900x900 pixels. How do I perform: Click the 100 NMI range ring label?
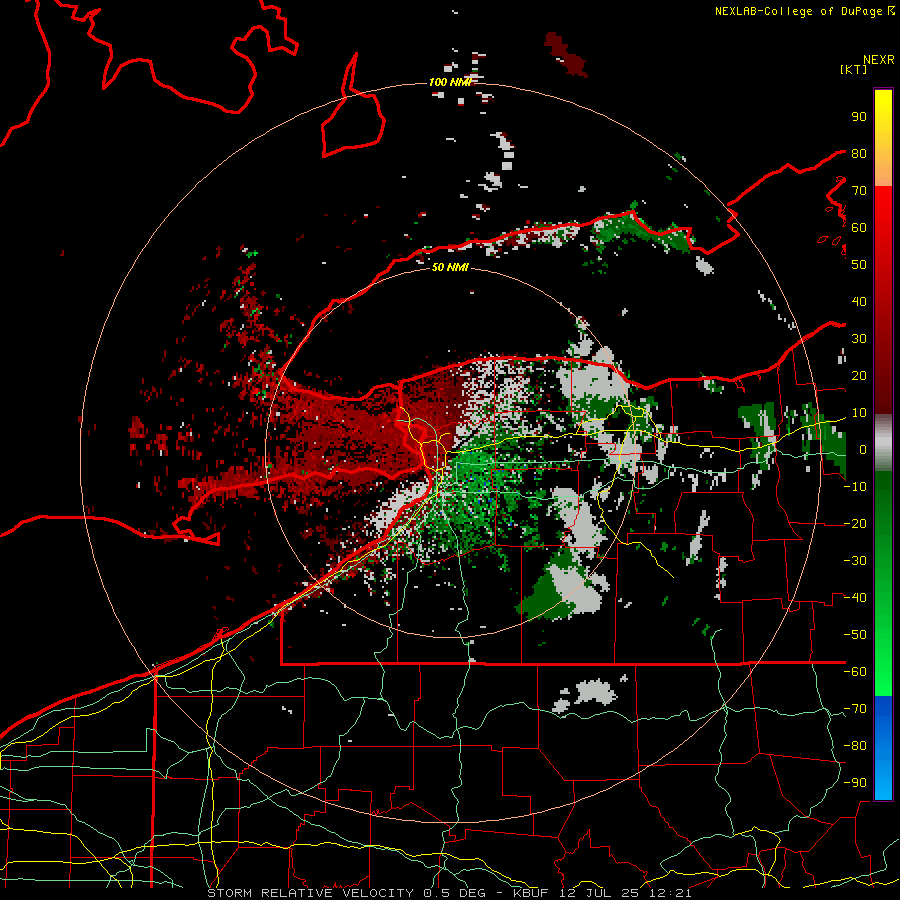450,82
